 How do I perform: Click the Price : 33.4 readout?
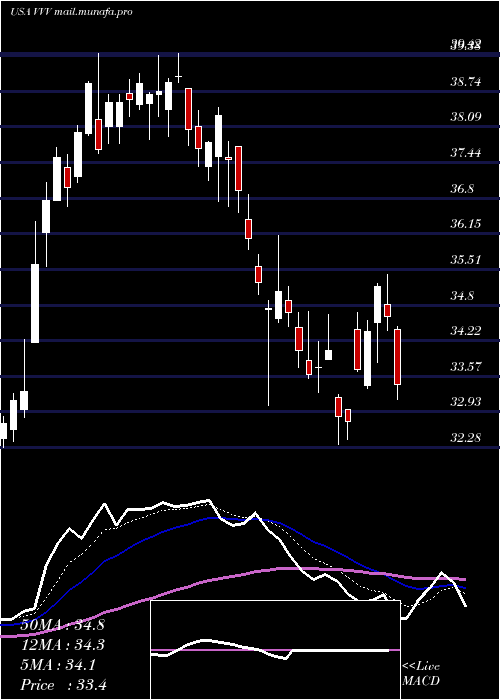tap(63, 685)
